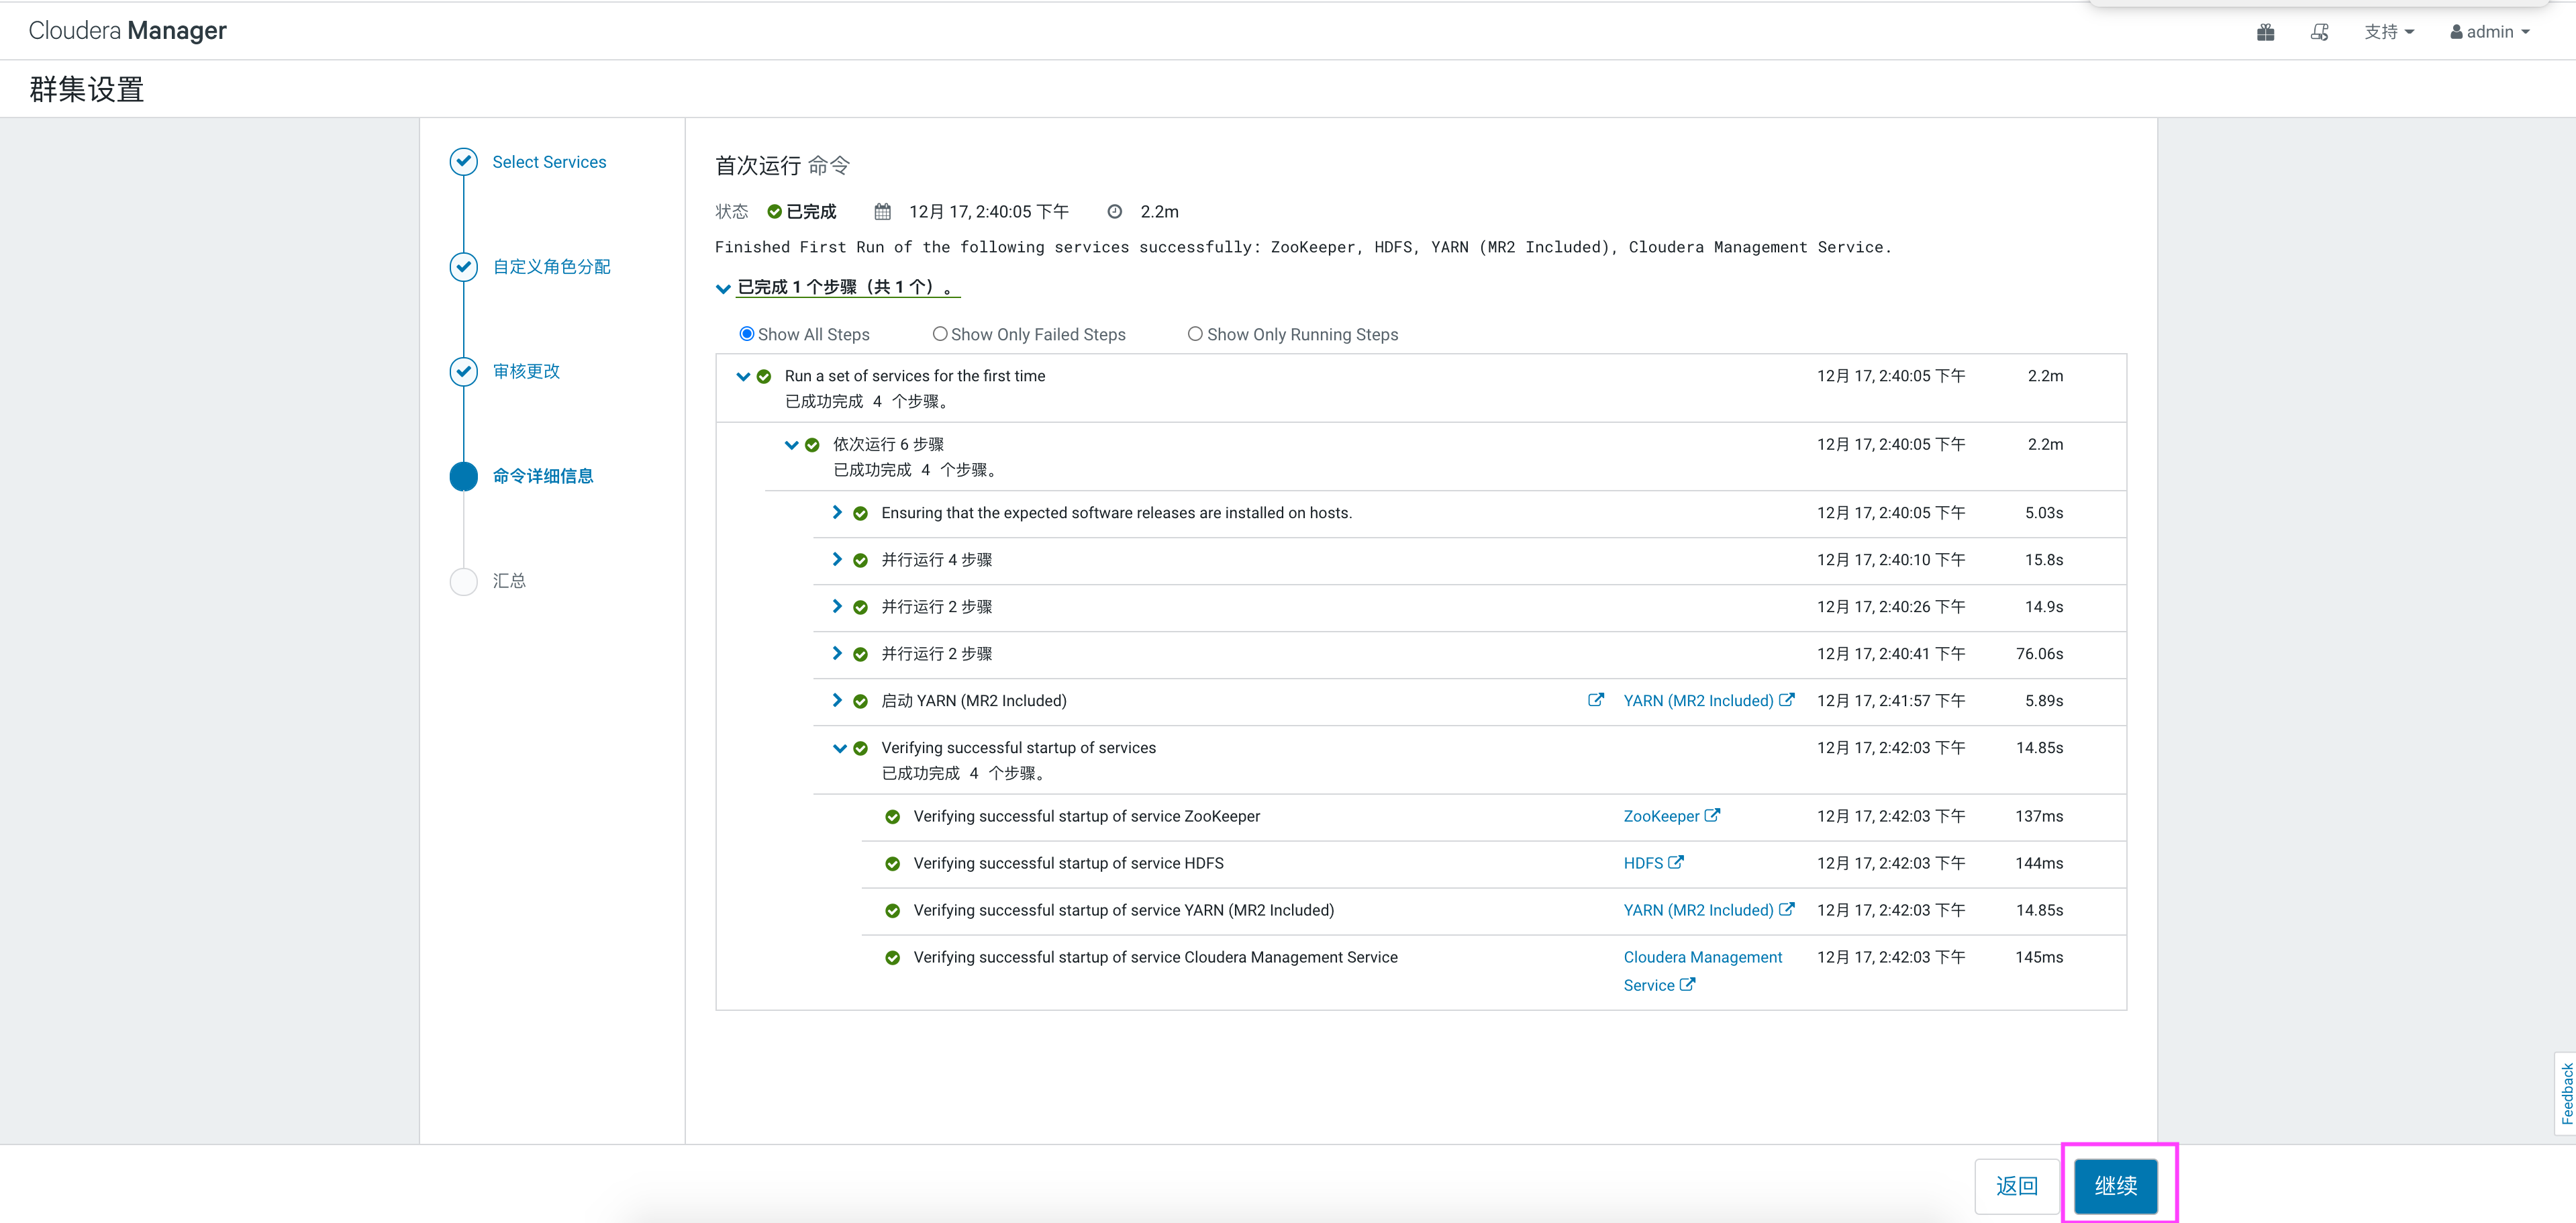
Task: Select Show Only Failed Steps option
Action: click(x=939, y=334)
